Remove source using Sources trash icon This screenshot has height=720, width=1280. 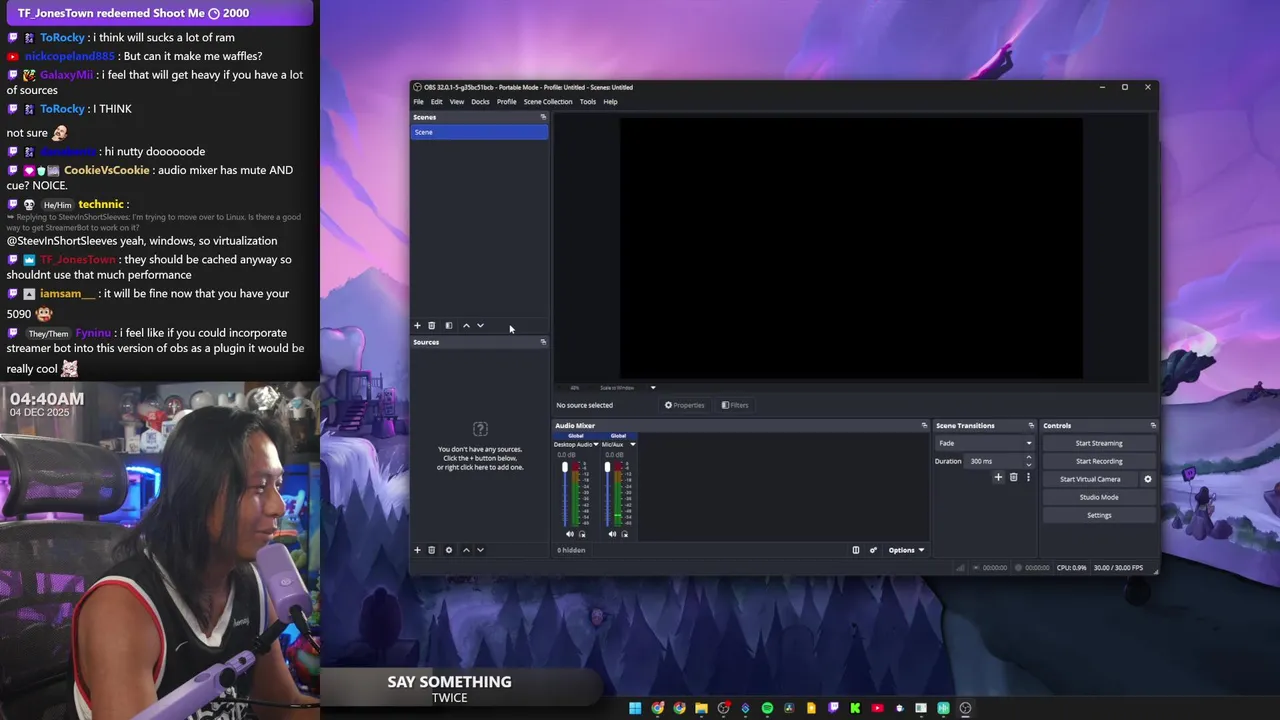click(432, 550)
